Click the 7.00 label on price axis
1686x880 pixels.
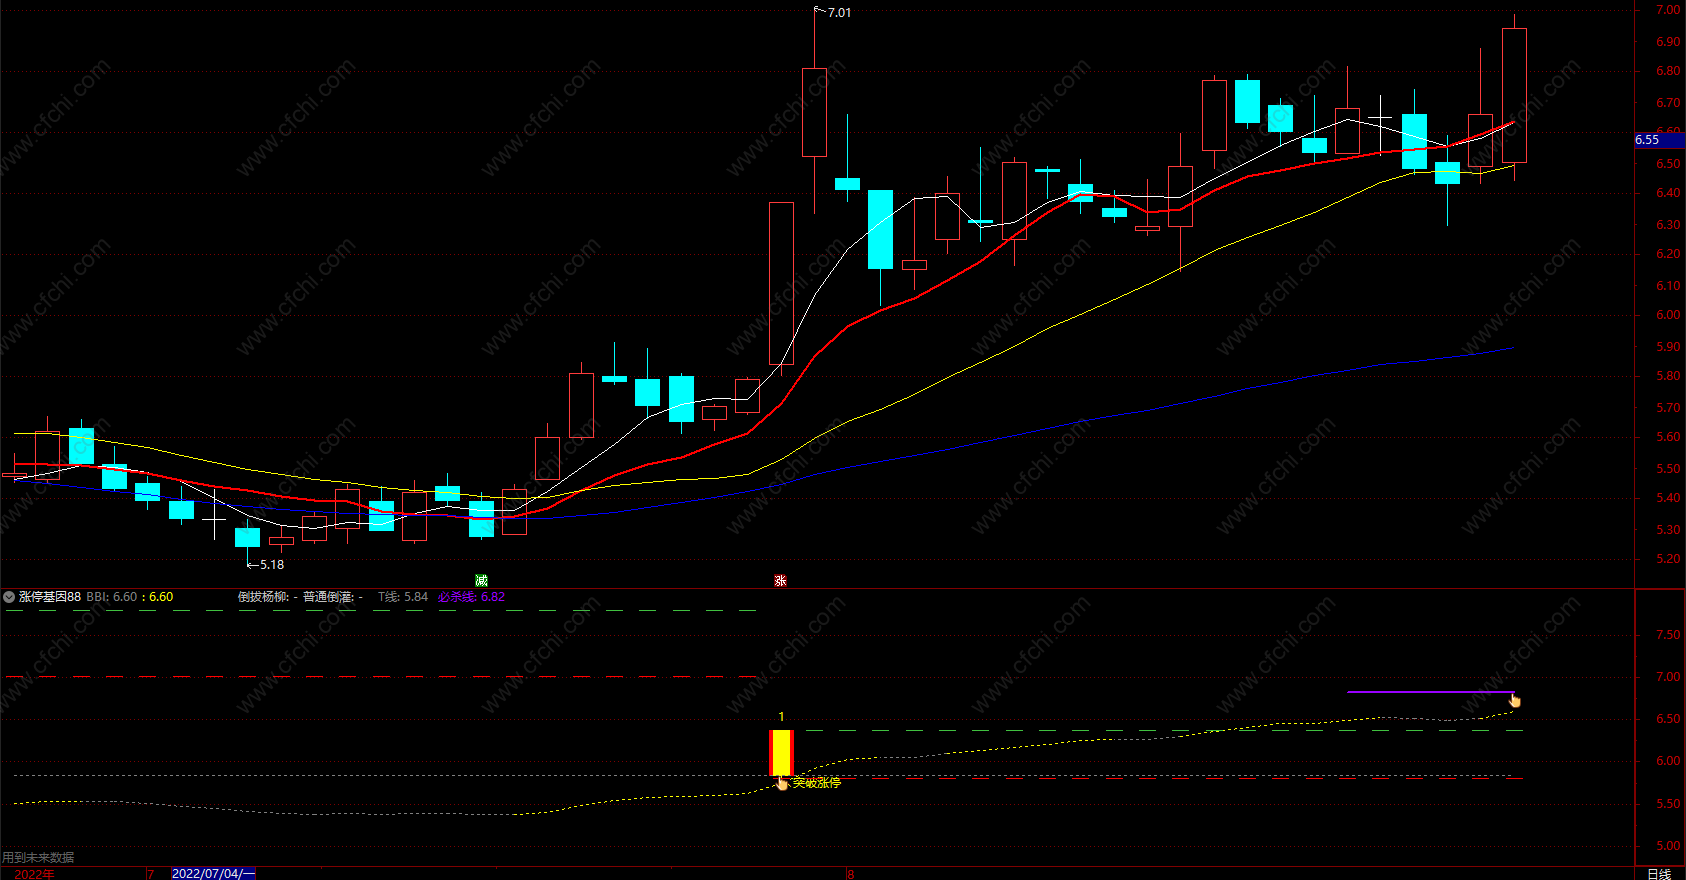[x=1667, y=10]
